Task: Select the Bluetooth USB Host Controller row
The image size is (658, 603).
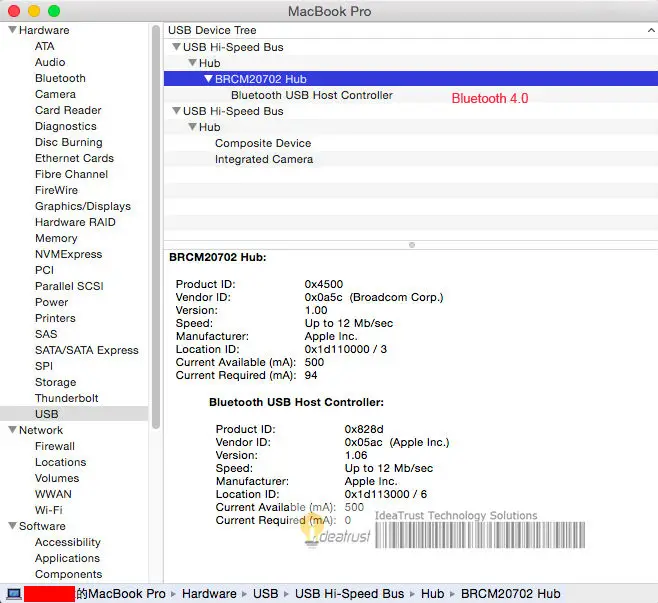Action: point(411,95)
